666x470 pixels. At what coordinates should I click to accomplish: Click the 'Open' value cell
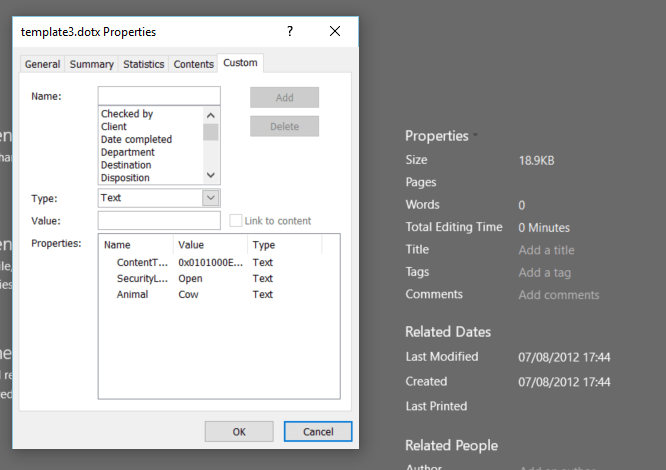(190, 279)
